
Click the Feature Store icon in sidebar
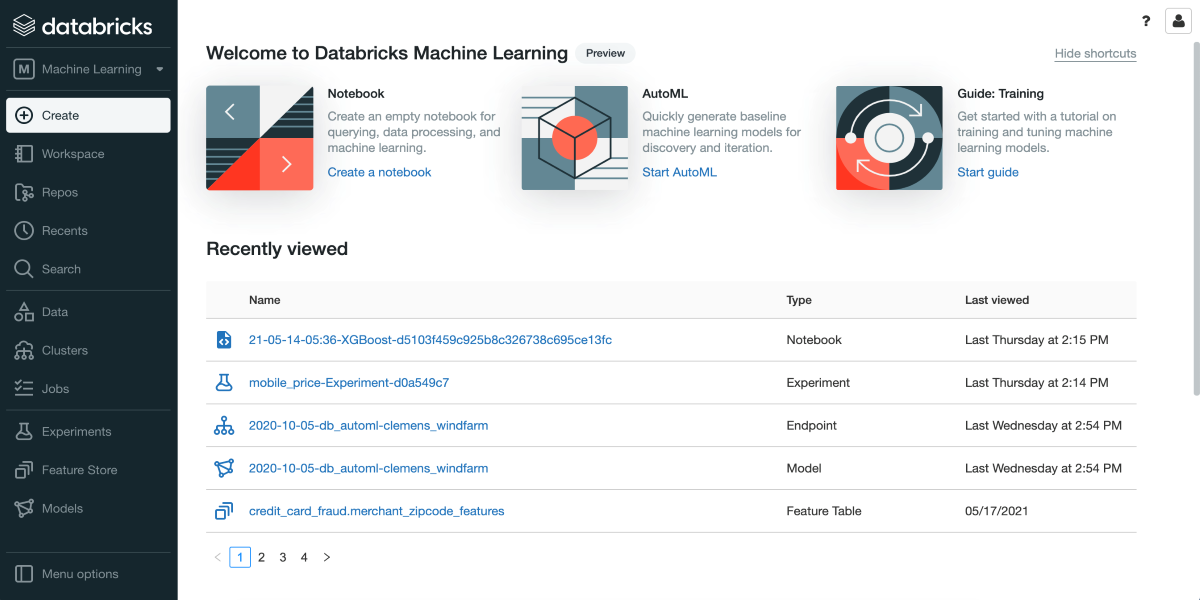point(24,470)
